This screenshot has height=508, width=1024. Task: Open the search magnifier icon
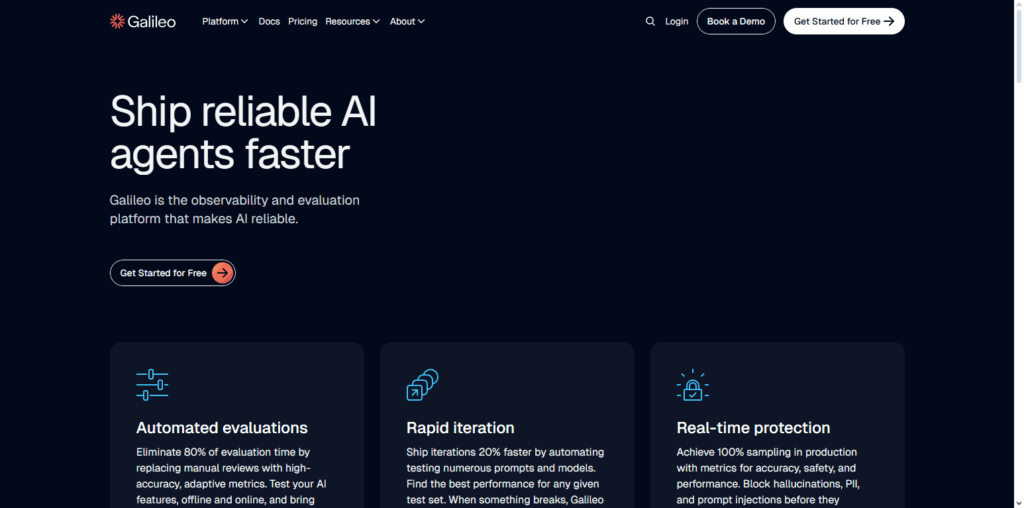click(x=650, y=22)
